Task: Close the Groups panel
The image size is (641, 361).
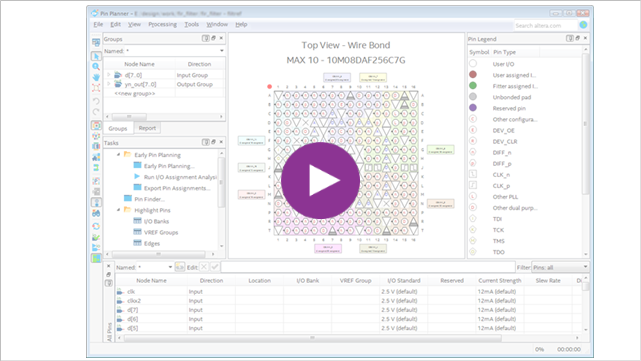Action: click(221, 38)
